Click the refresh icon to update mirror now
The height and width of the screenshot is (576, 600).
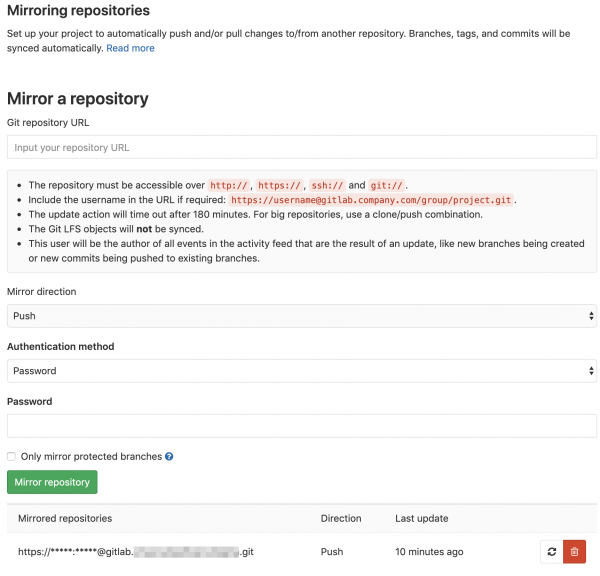(550, 551)
